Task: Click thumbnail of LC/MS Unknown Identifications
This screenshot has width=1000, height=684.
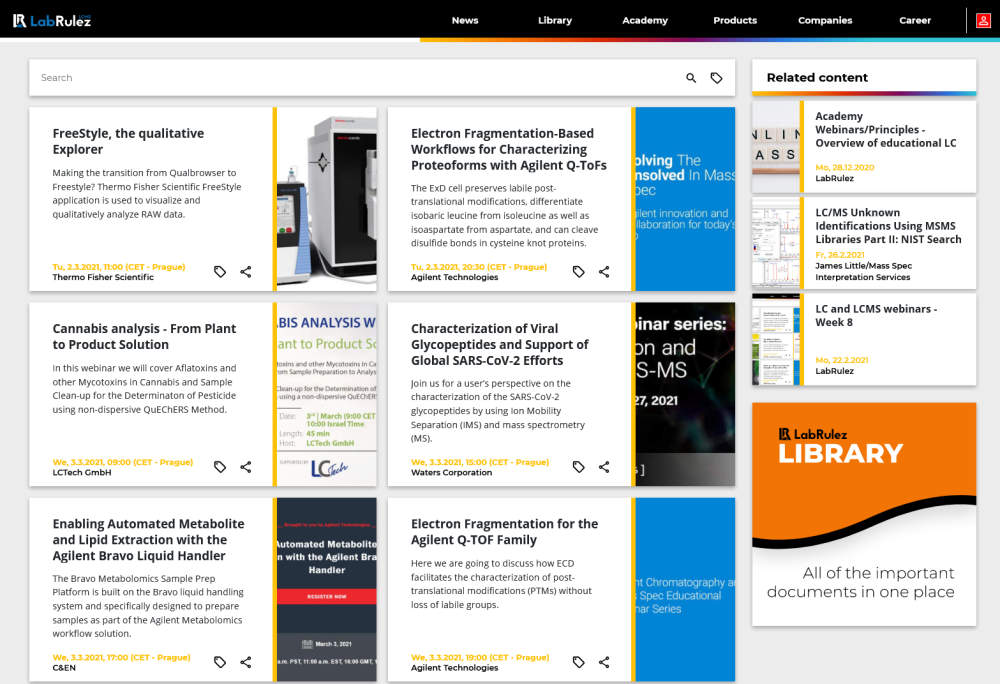Action: (776, 243)
